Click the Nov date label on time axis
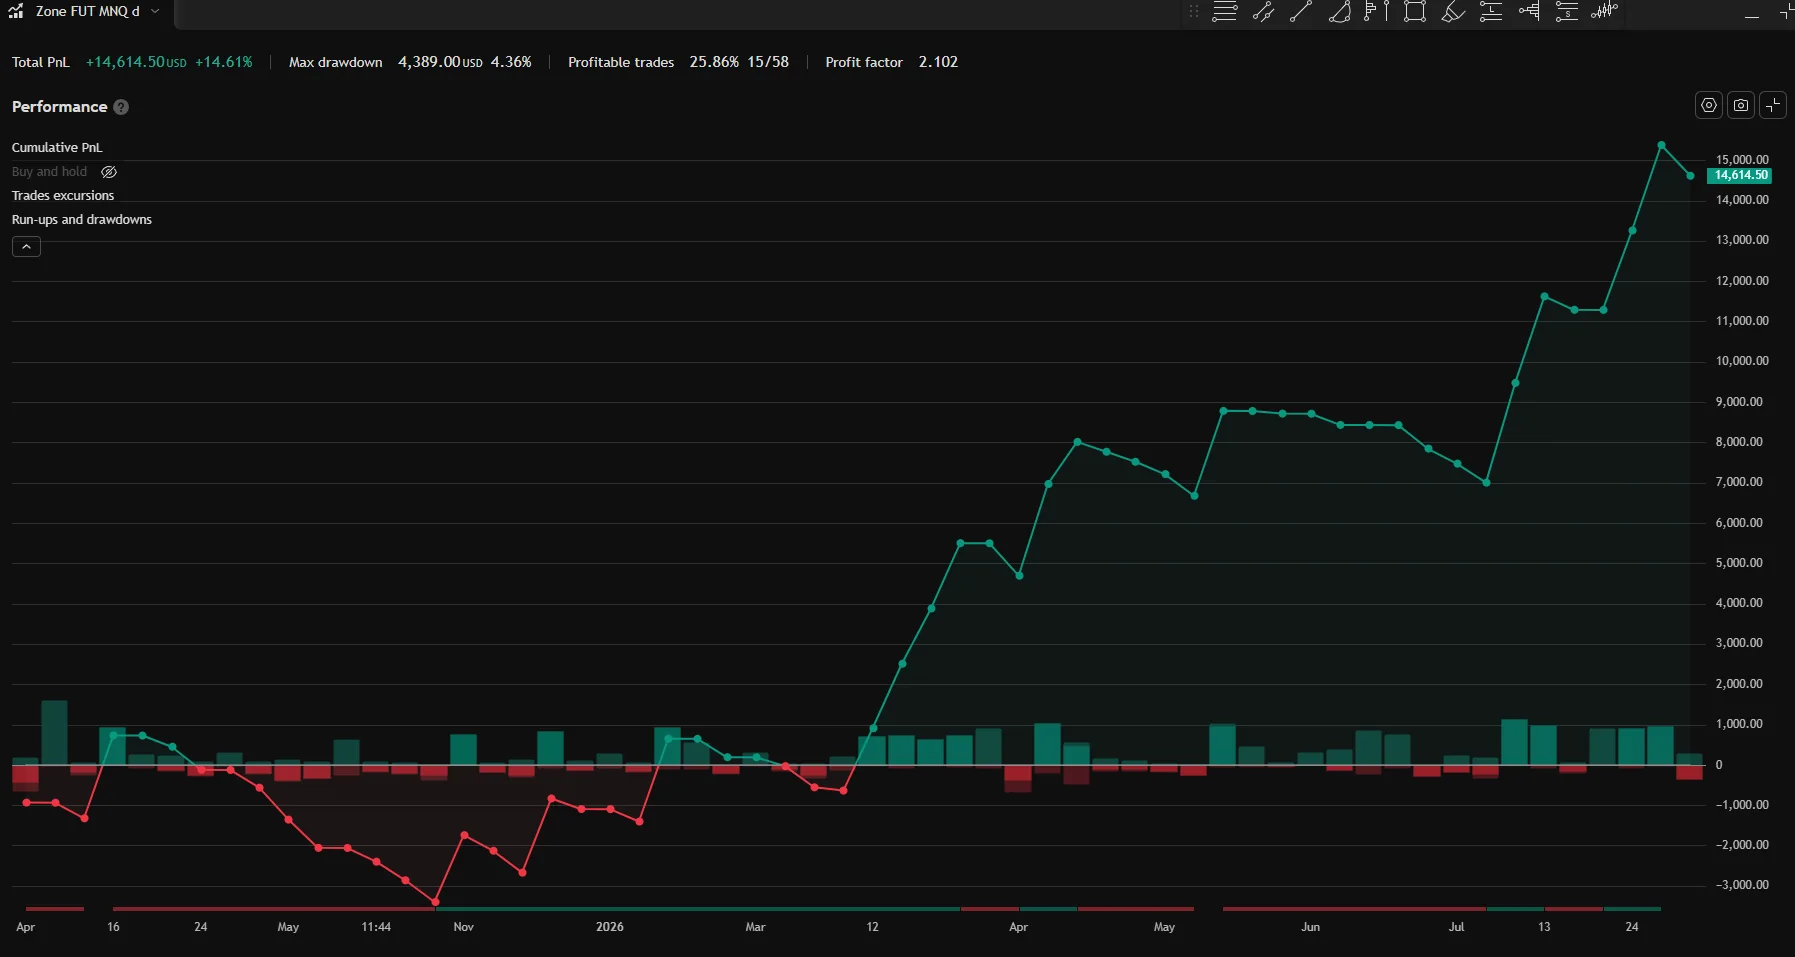Viewport: 1795px width, 957px height. pyautogui.click(x=464, y=927)
